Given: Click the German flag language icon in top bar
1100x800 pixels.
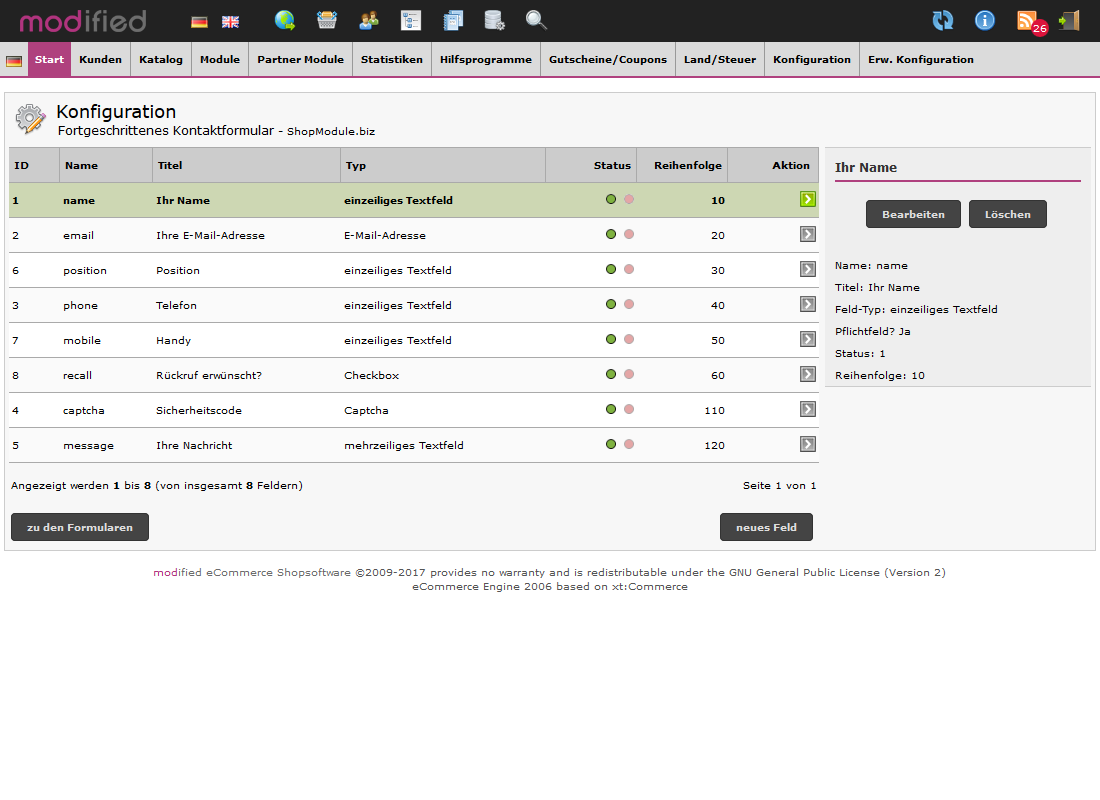Looking at the screenshot, I should click(199, 21).
